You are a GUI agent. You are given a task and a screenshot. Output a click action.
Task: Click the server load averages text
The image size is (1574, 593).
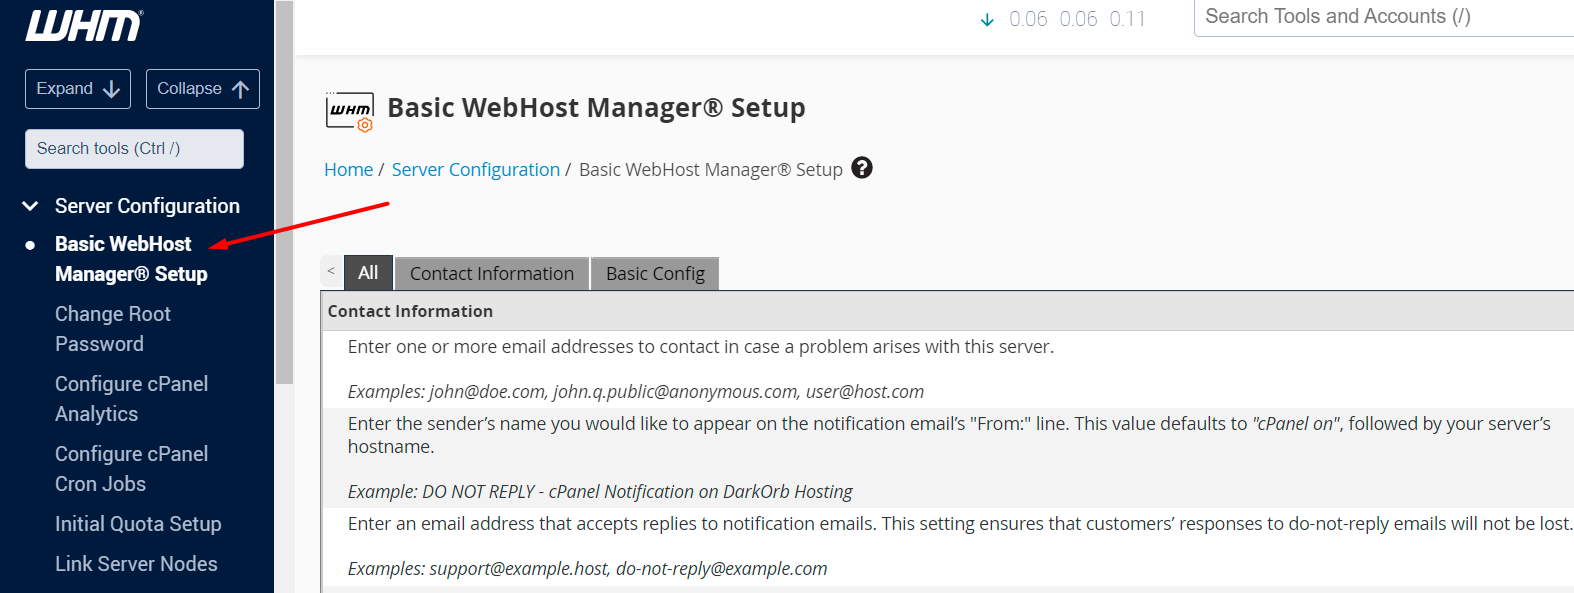tap(1077, 19)
